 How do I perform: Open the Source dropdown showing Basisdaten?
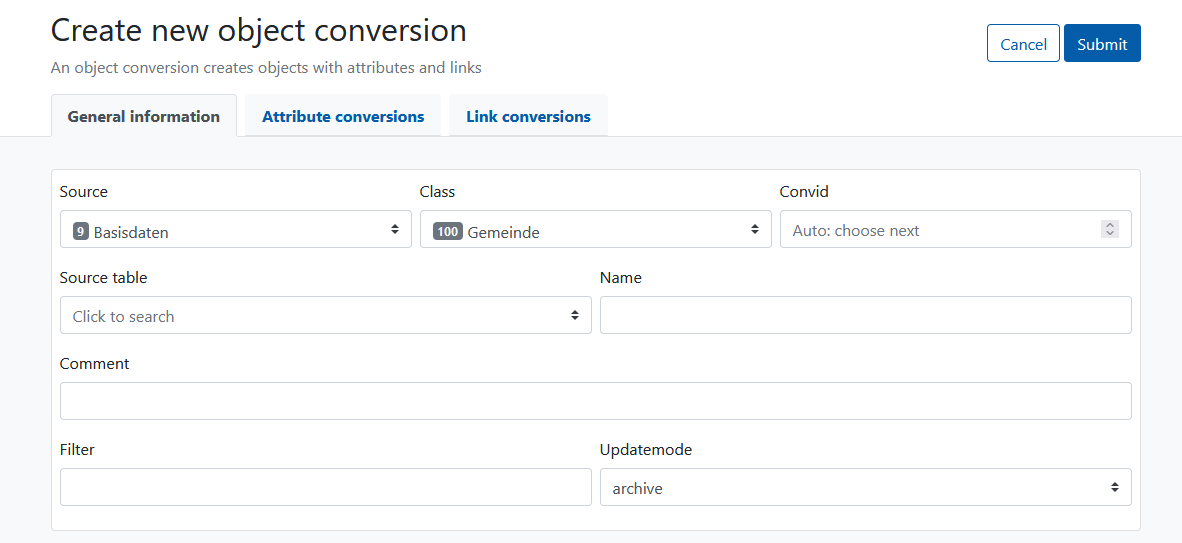(x=236, y=229)
